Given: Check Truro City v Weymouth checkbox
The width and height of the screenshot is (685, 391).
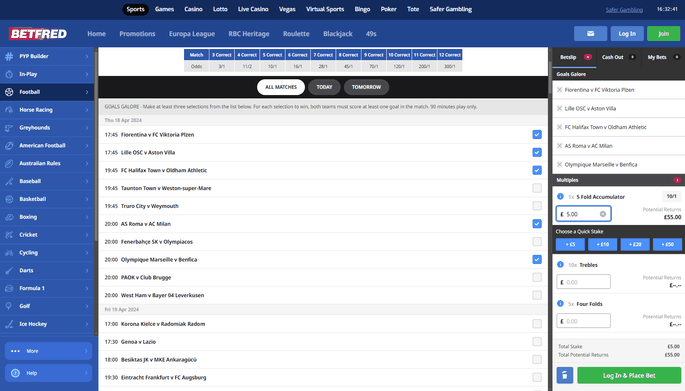Looking at the screenshot, I should (537, 206).
